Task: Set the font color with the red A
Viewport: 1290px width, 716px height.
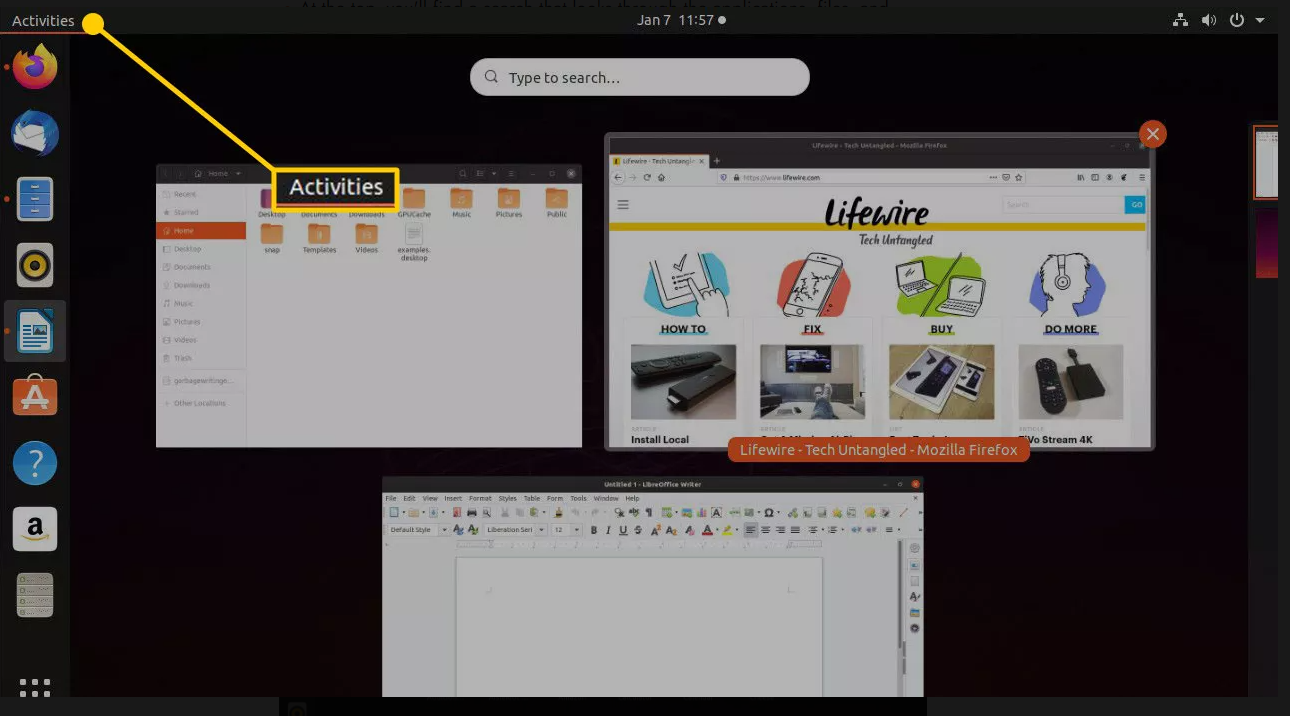Action: [706, 530]
